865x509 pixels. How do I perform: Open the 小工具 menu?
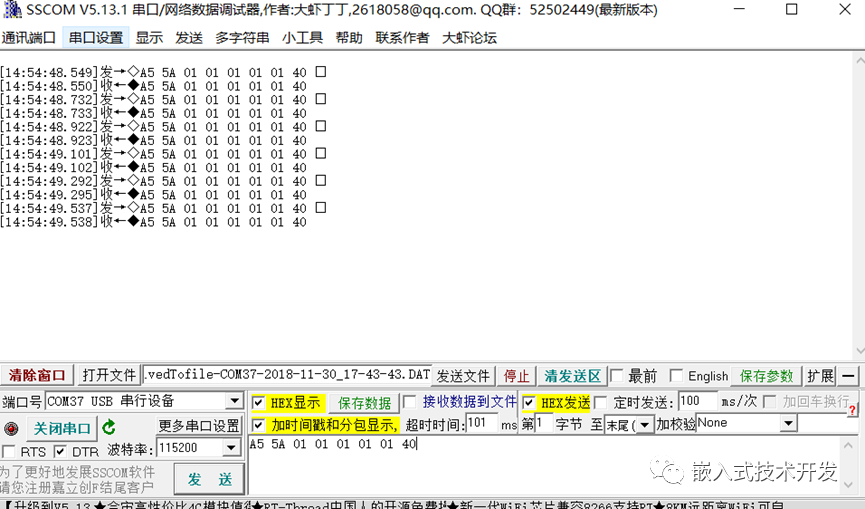pos(302,37)
